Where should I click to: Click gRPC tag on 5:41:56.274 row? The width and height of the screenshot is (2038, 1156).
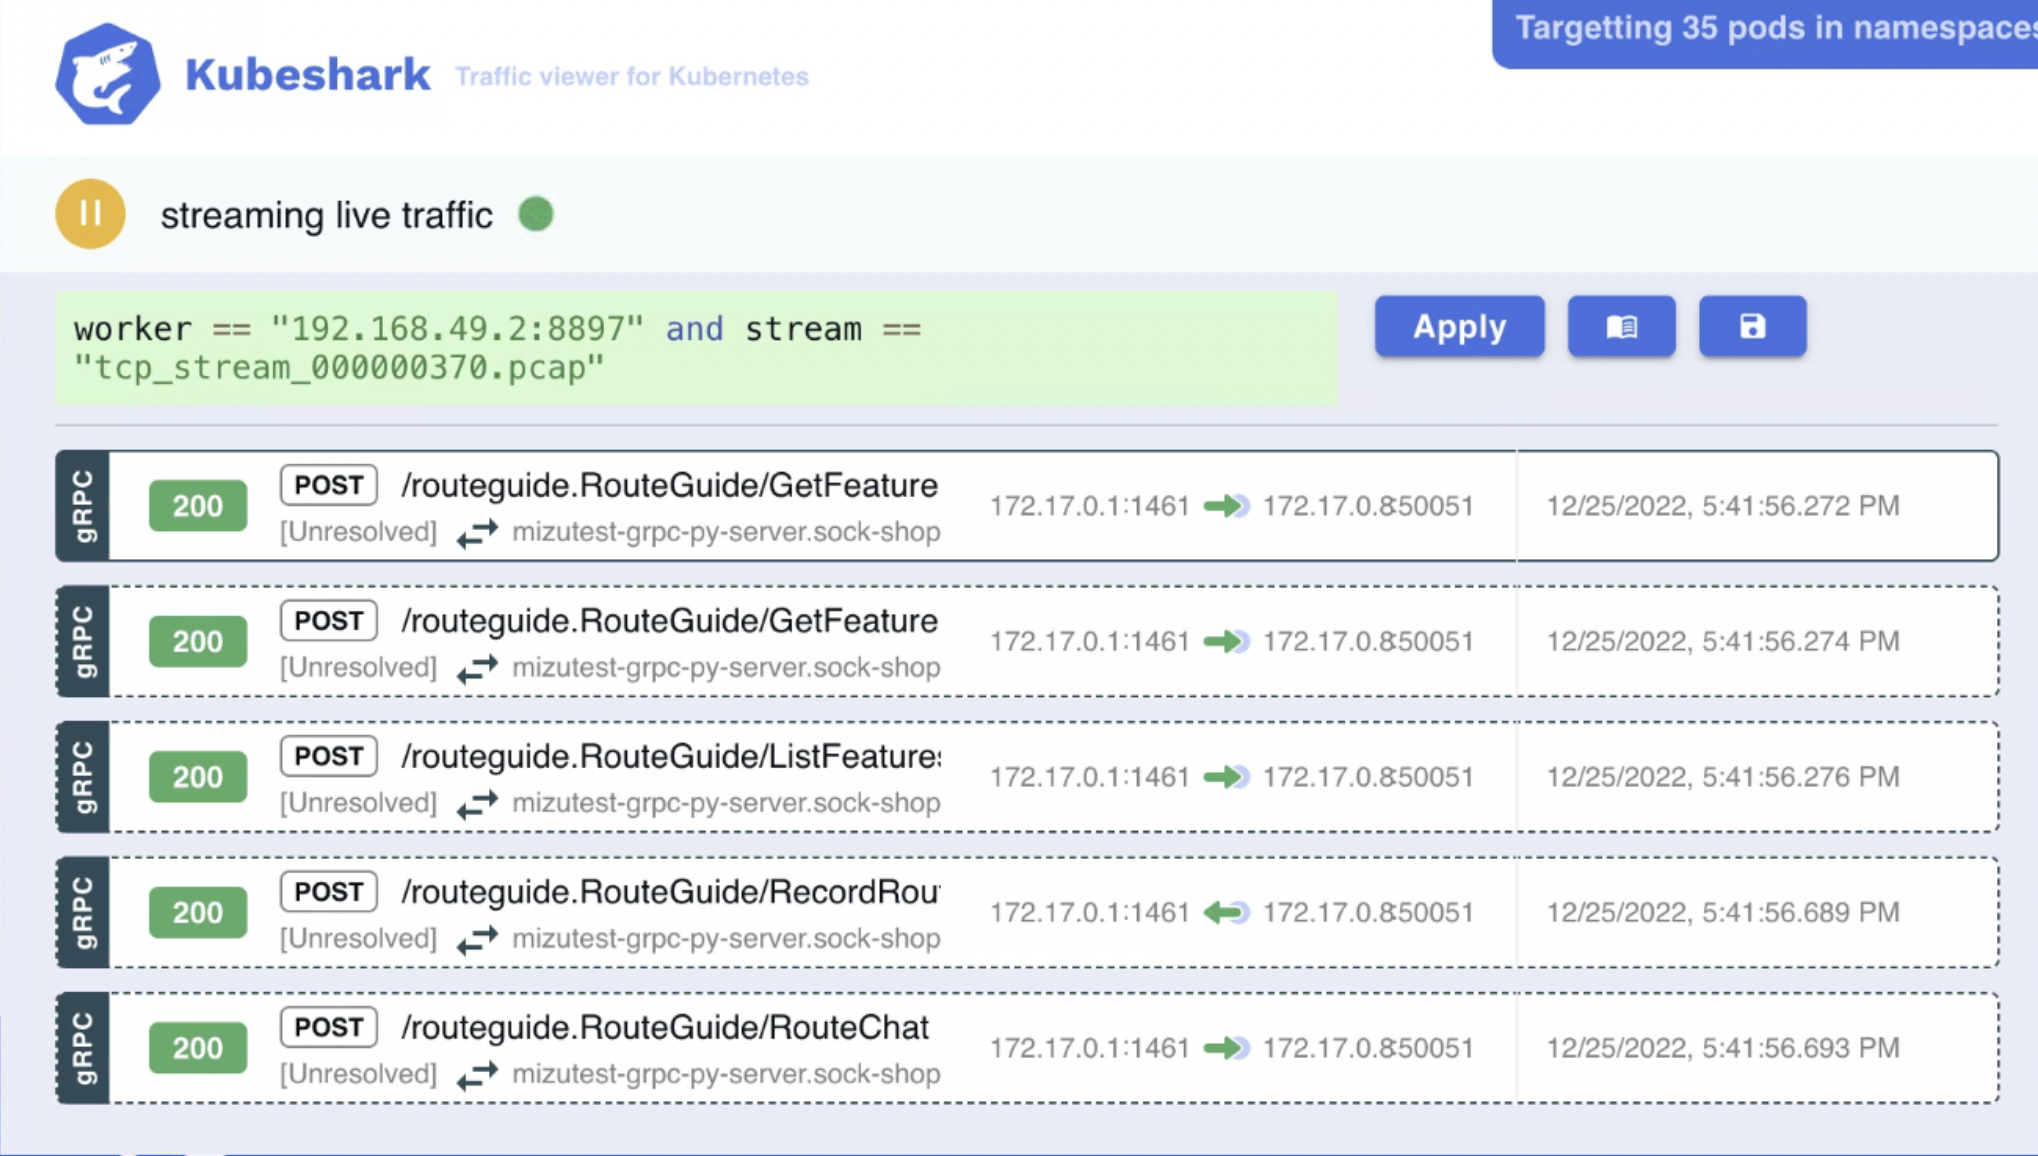83,641
